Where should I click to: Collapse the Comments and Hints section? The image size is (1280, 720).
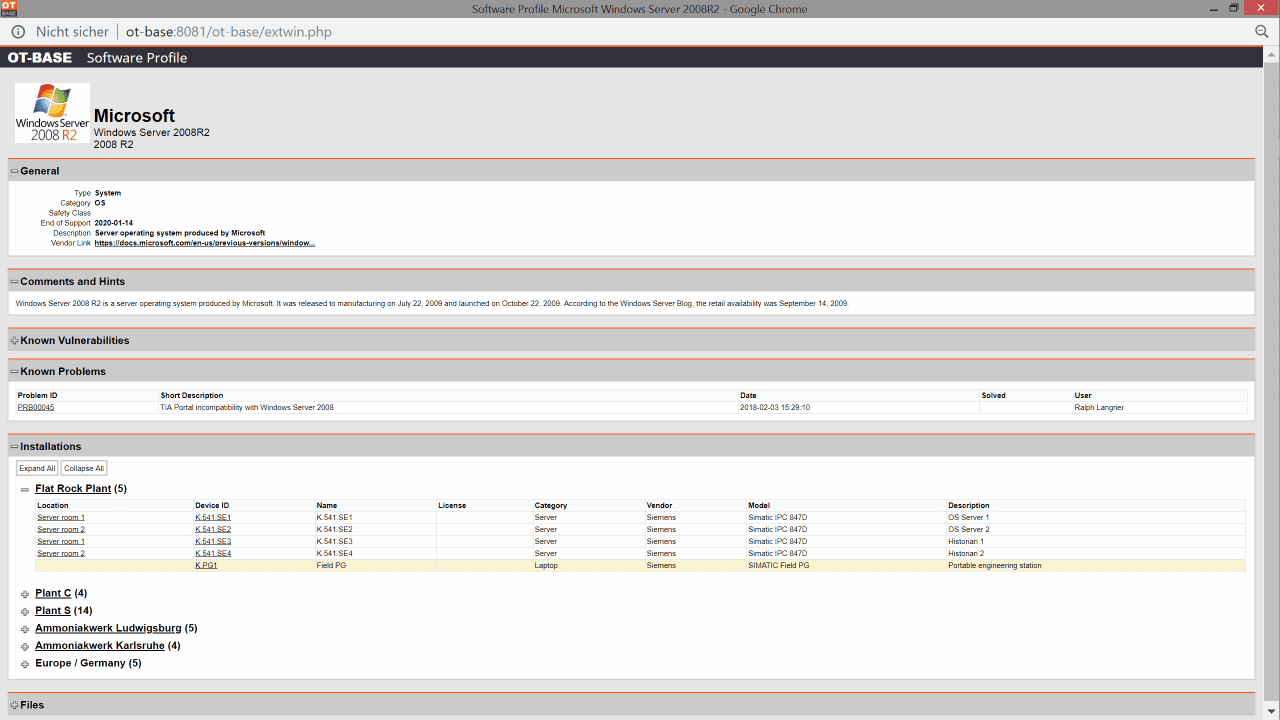(15, 282)
